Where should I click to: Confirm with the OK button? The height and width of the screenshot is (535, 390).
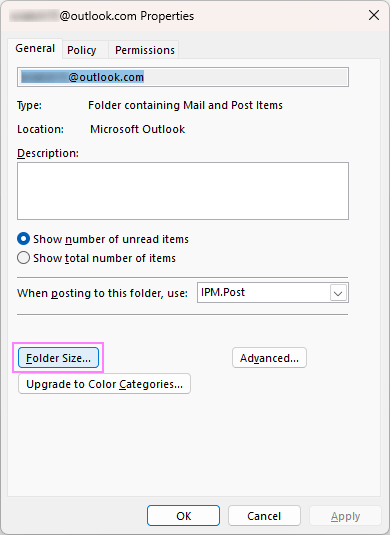pyautogui.click(x=184, y=516)
